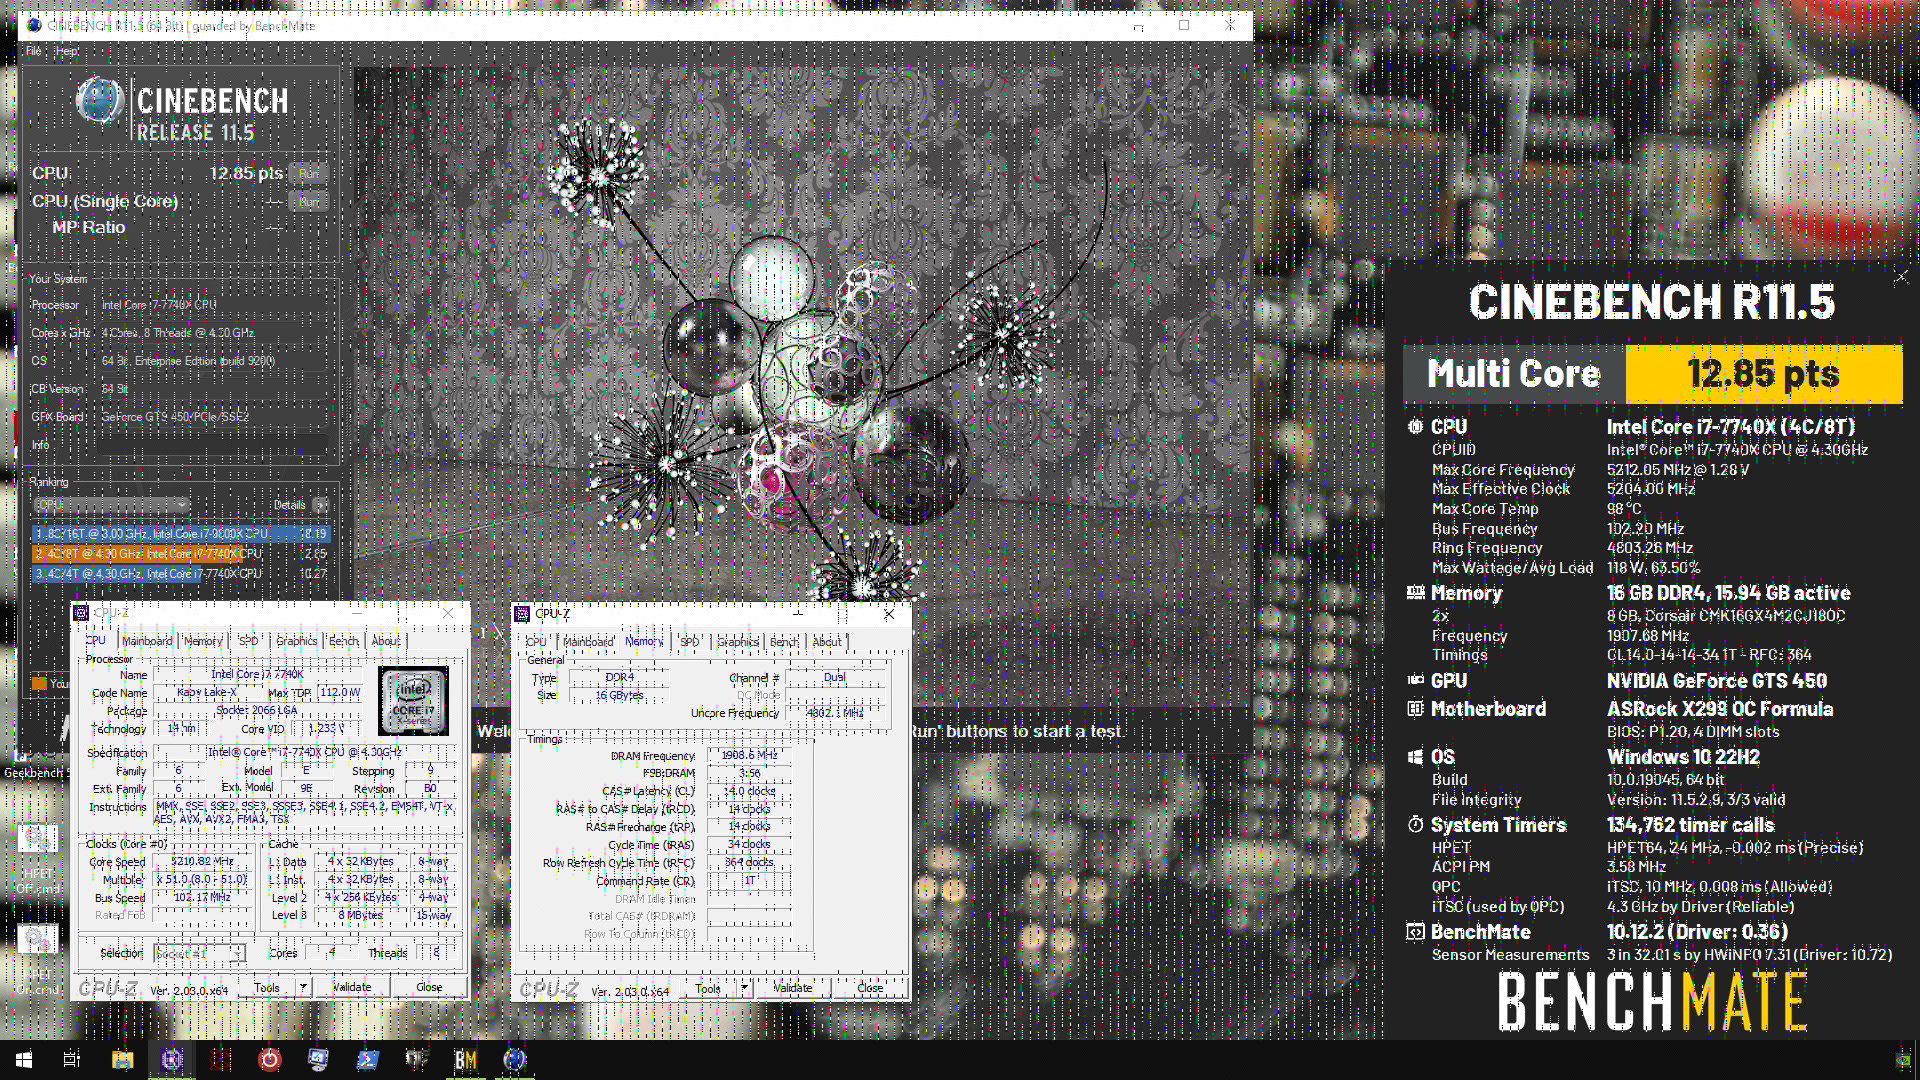Open About tab in CPU-Z Memory window
Viewport: 1920px width, 1080px height.
(x=827, y=642)
